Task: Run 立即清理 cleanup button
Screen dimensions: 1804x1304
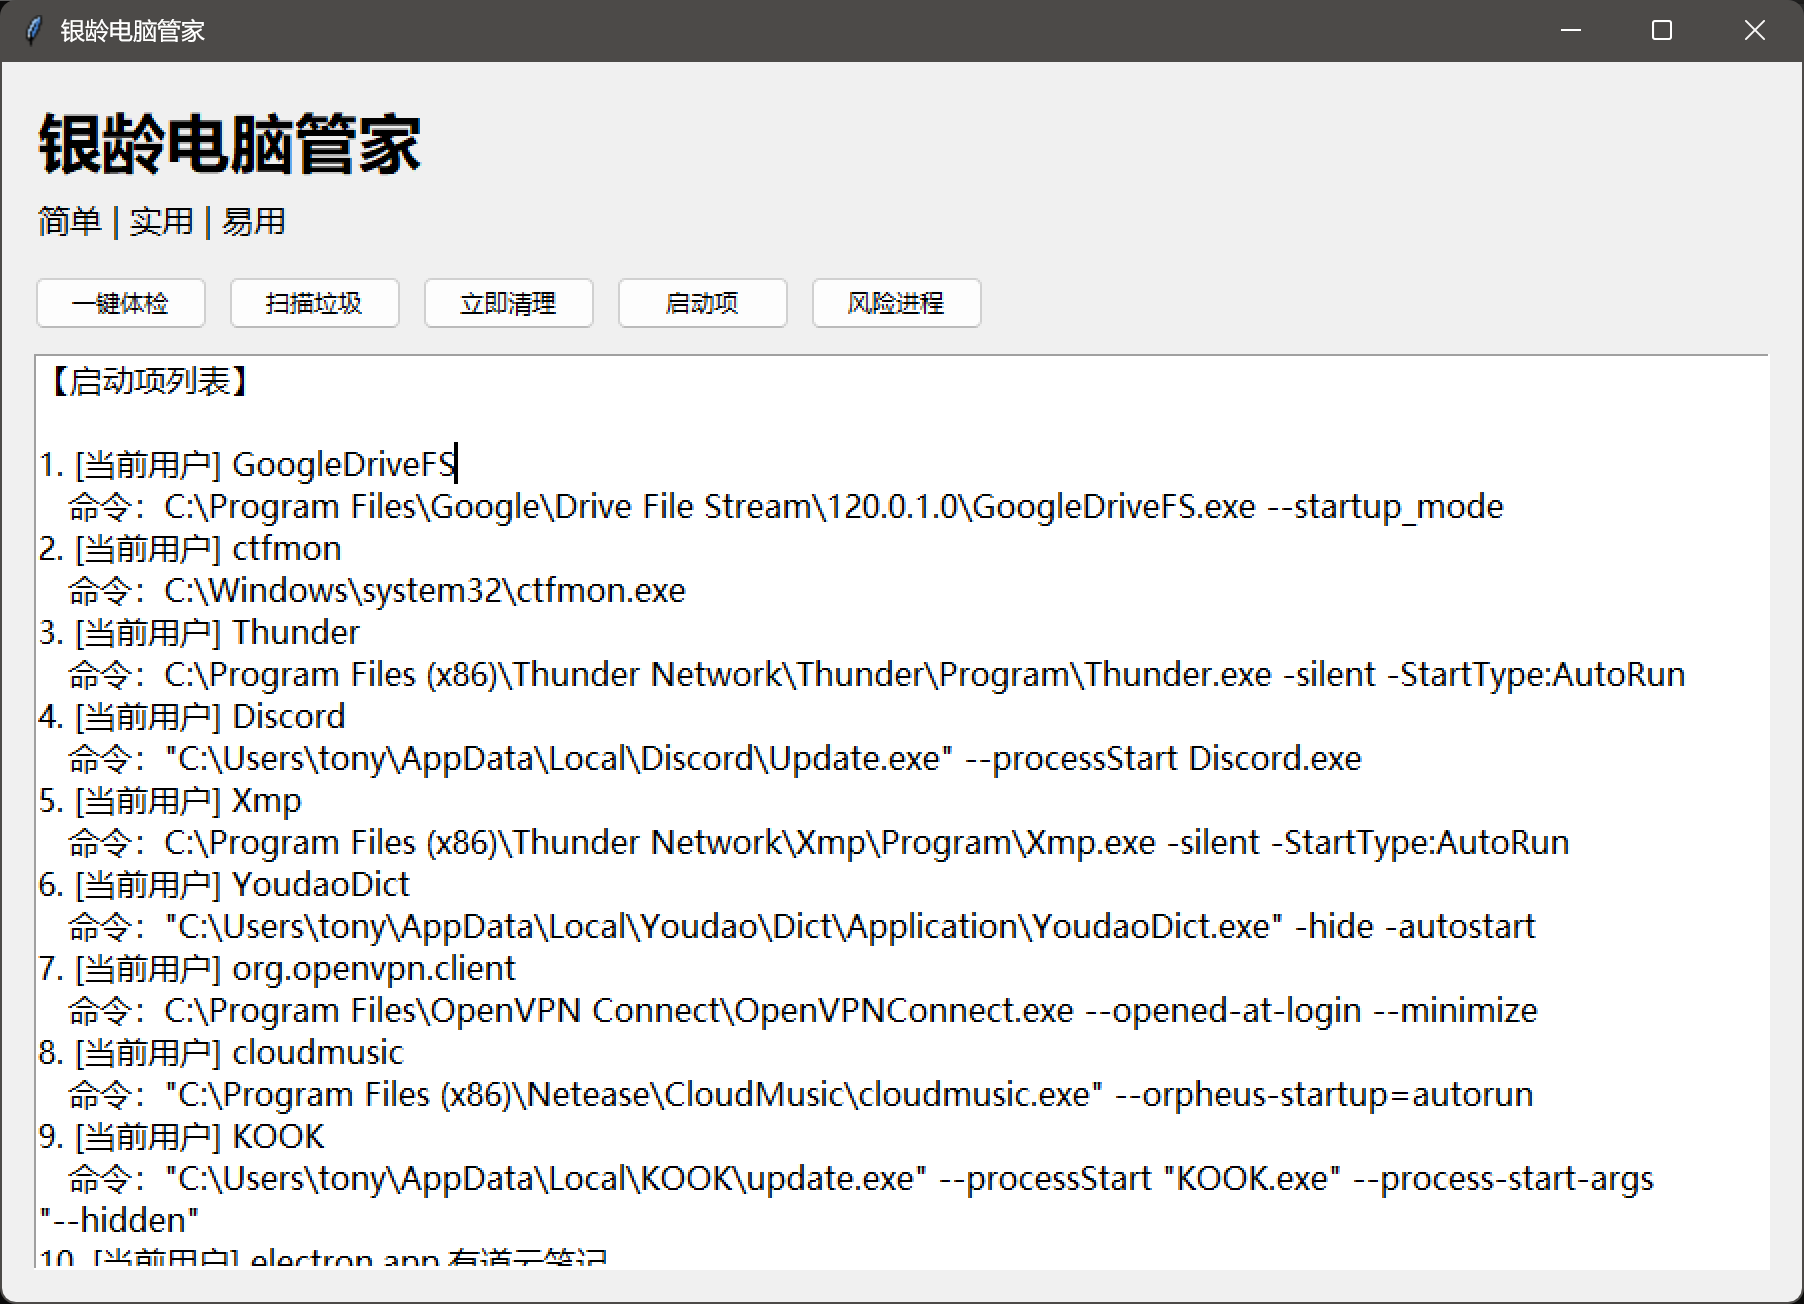Action: 509,303
